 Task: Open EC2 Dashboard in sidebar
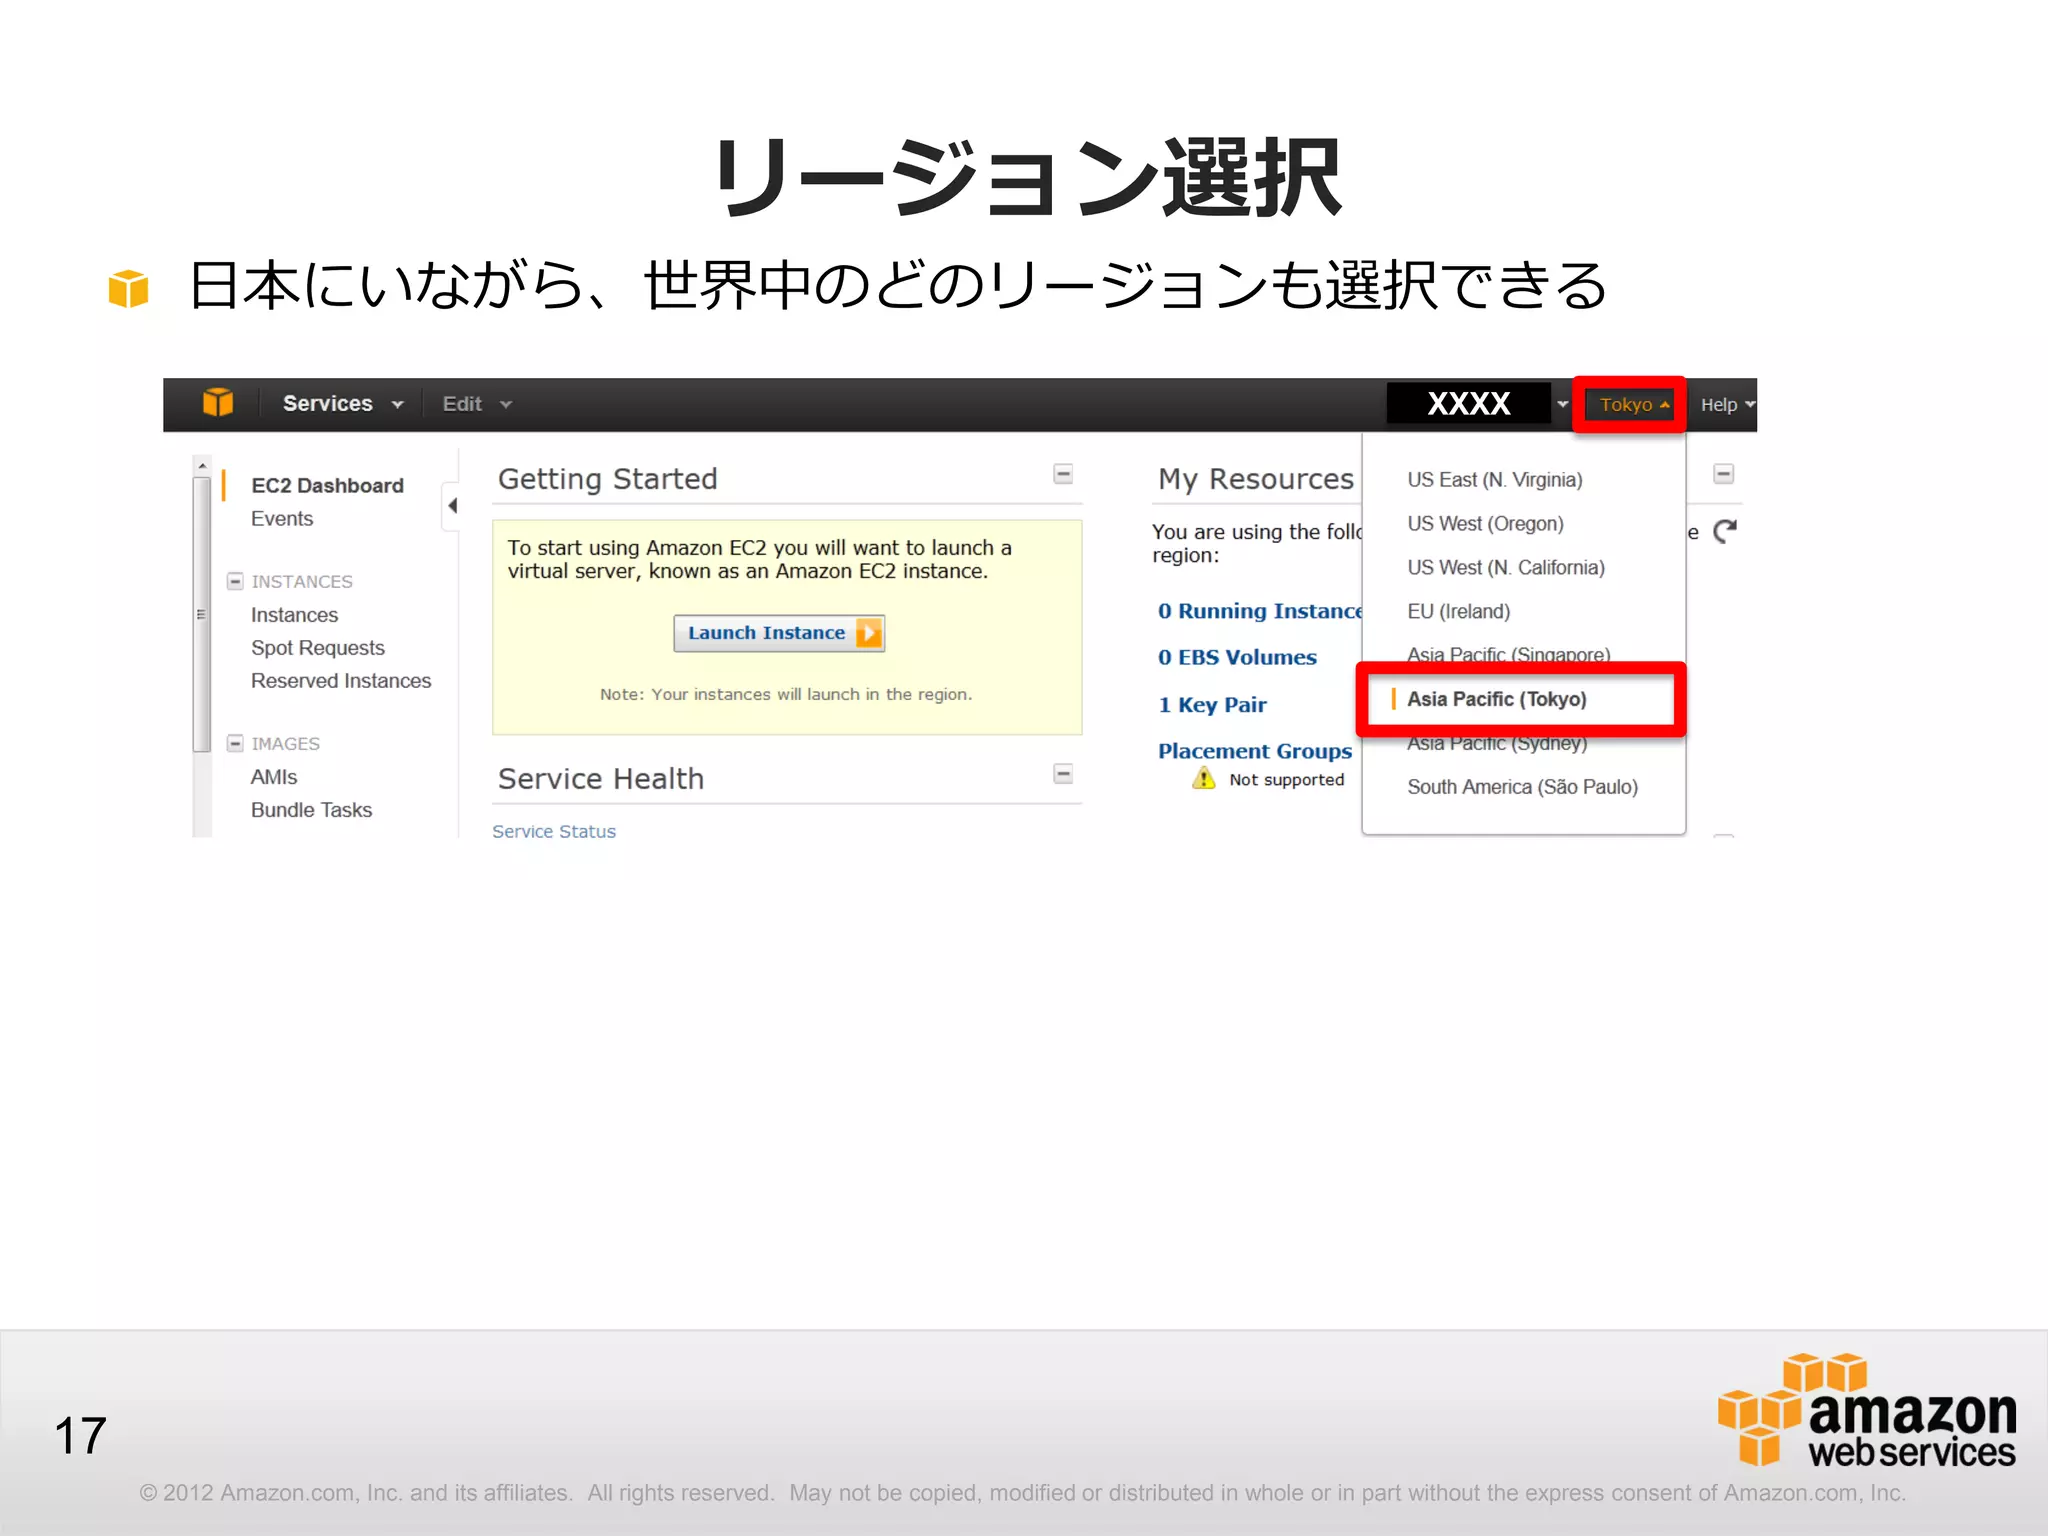pos(327,486)
